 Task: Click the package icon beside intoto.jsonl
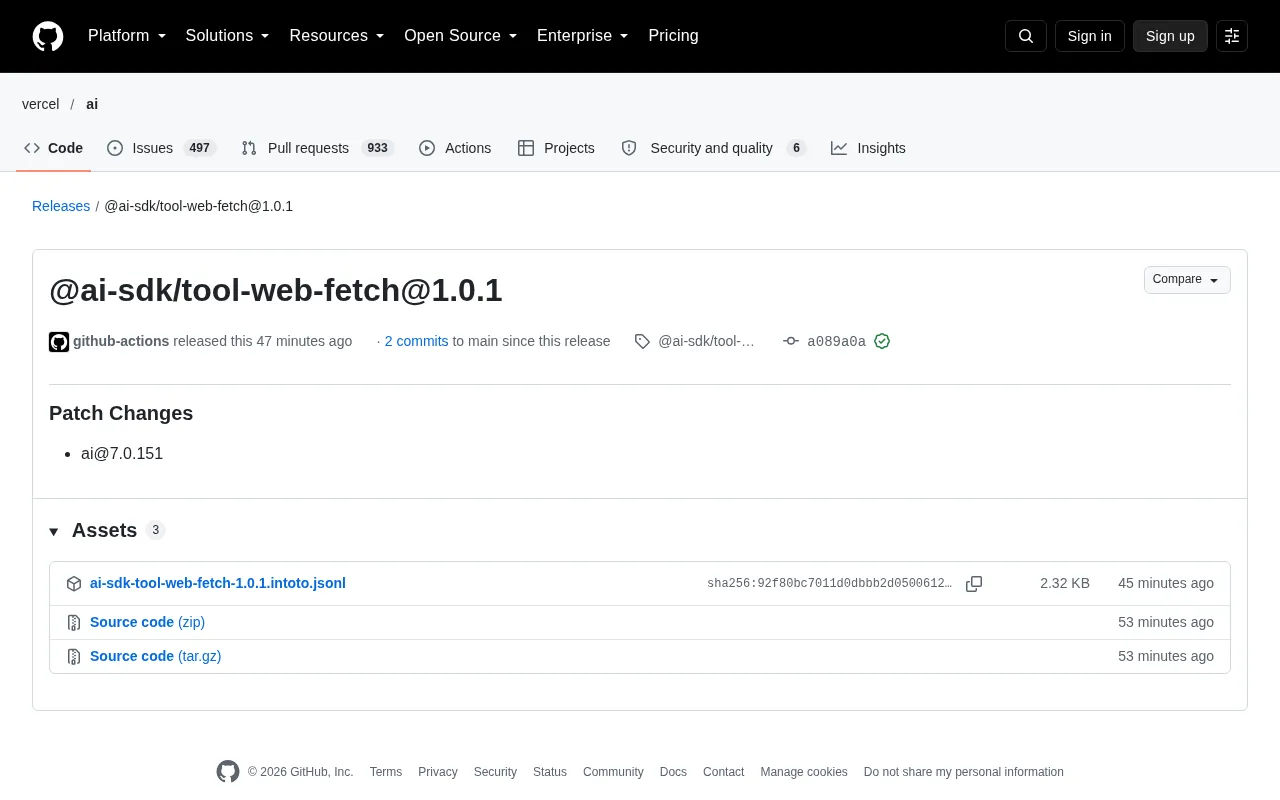(74, 584)
